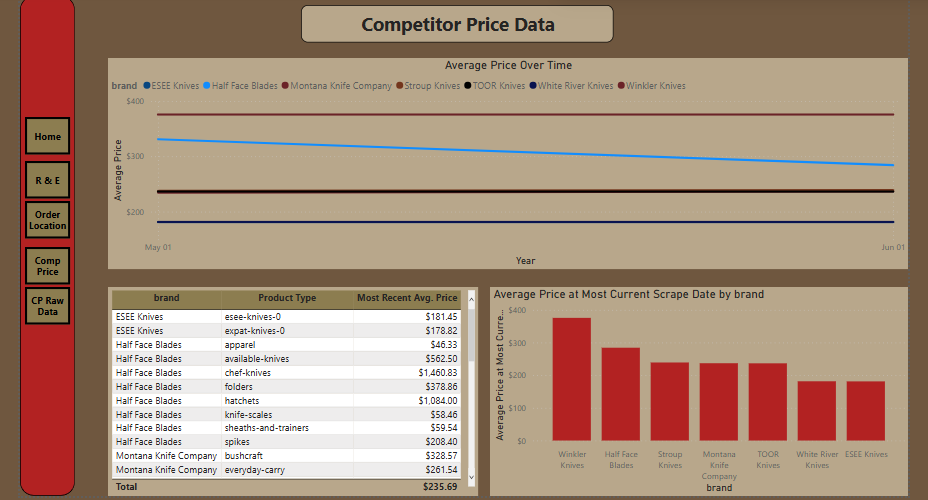
Task: Select the Half Face Blades bar
Action: click(621, 394)
